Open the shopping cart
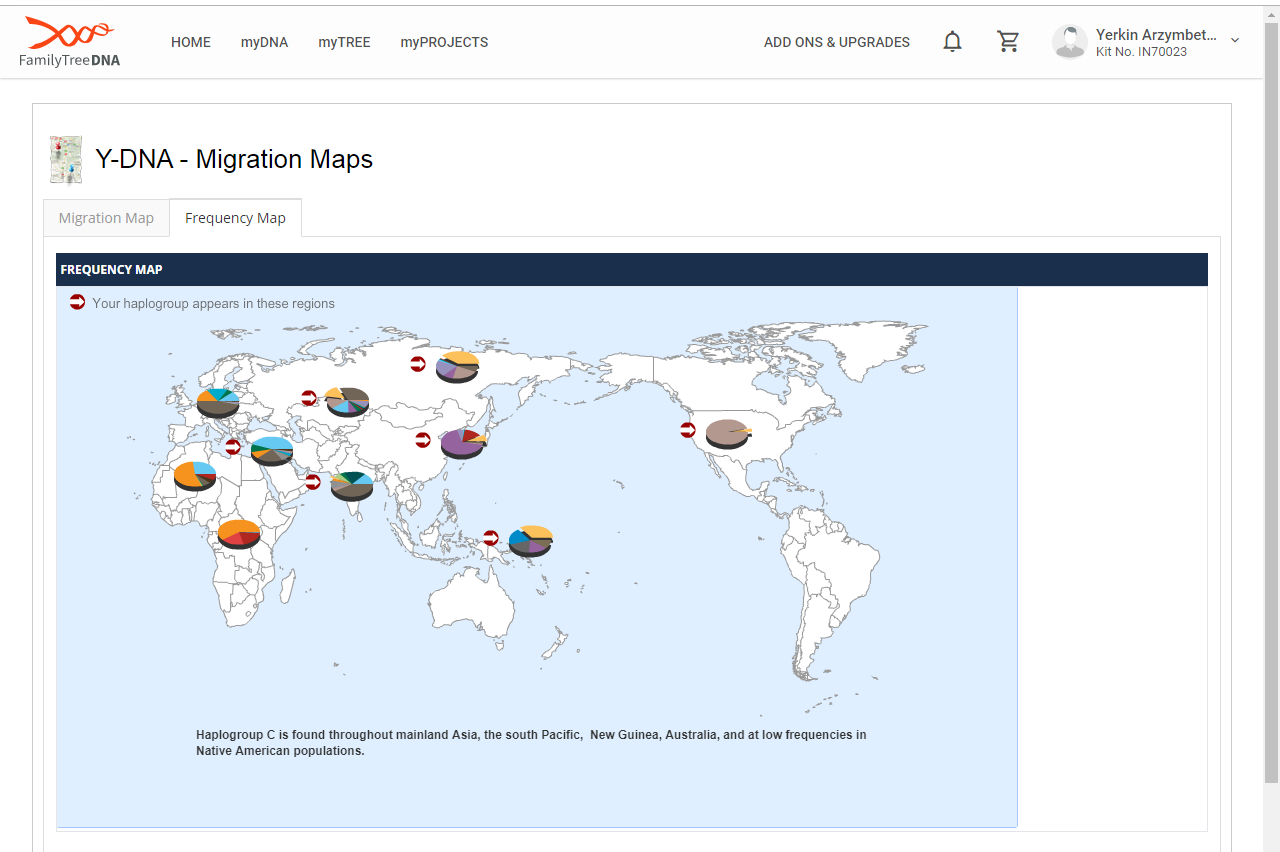1280x852 pixels. coord(1008,42)
